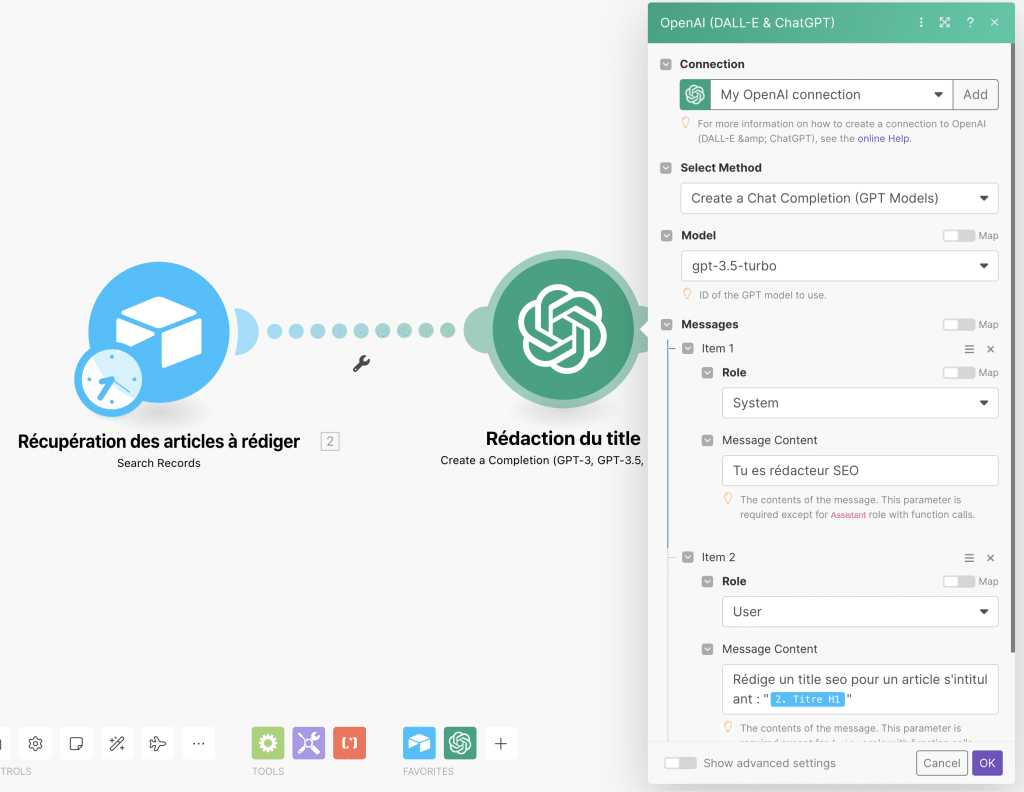The height and width of the screenshot is (792, 1024).
Task: Click the explain flow airplane icon
Action: coord(158,743)
